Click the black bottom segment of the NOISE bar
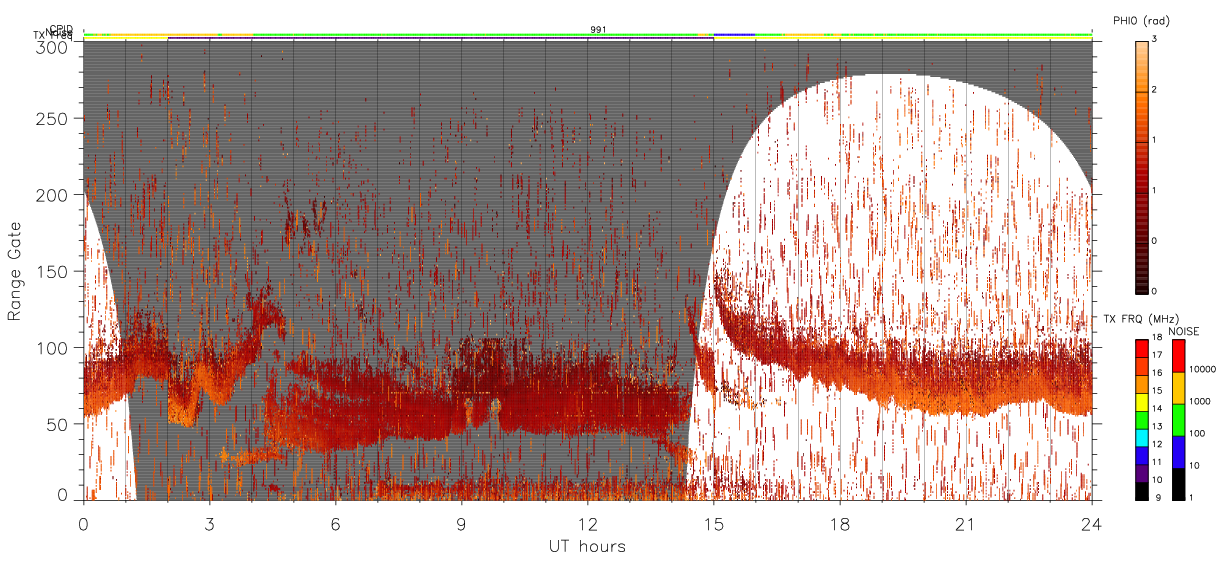This screenshot has height=567, width=1228. pyautogui.click(x=1179, y=484)
